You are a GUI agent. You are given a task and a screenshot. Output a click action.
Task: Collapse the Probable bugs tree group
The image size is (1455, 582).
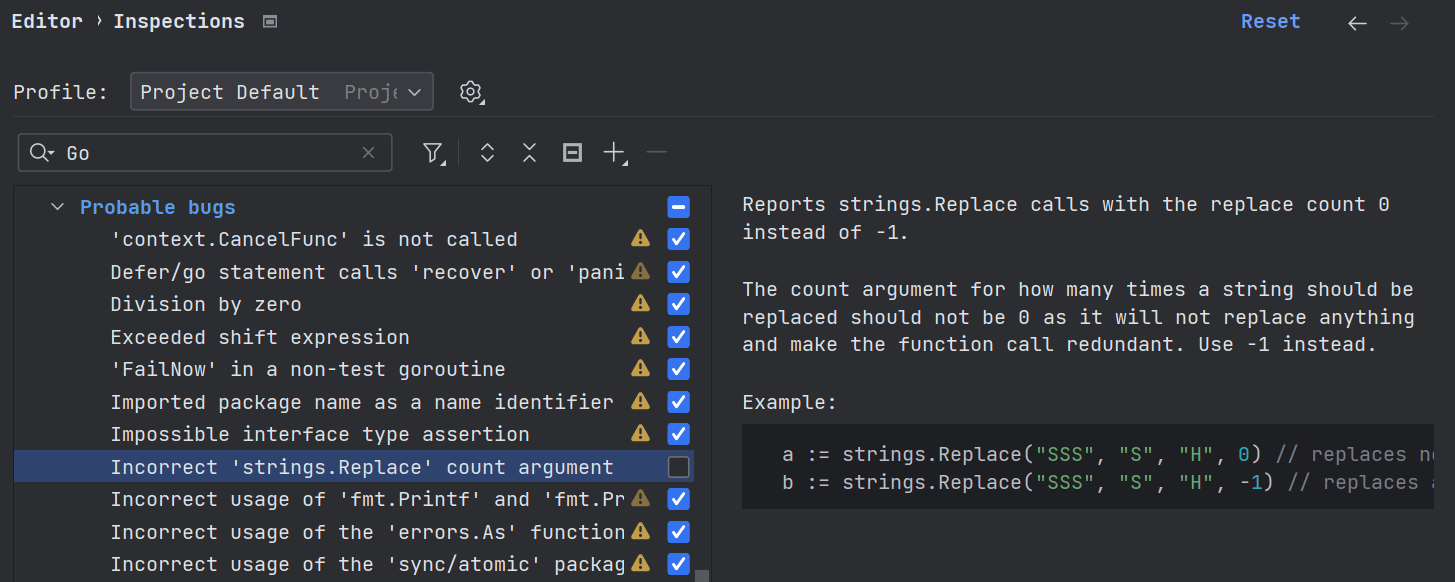pyautogui.click(x=57, y=208)
